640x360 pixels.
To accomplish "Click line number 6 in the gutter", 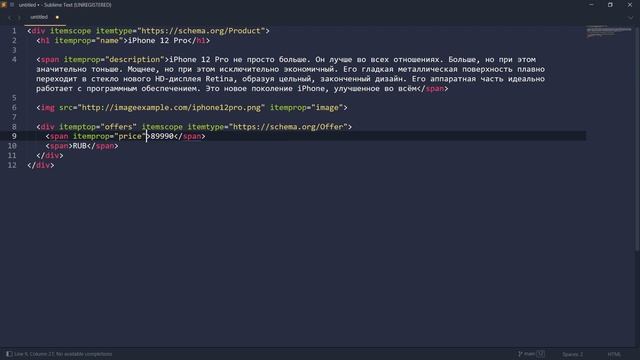I will pyautogui.click(x=14, y=108).
